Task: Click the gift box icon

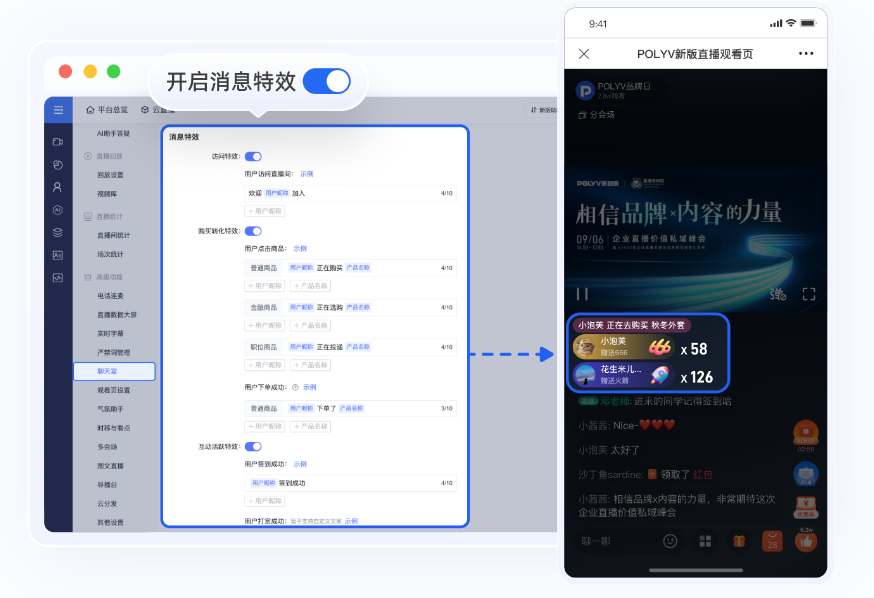Action: pos(738,541)
